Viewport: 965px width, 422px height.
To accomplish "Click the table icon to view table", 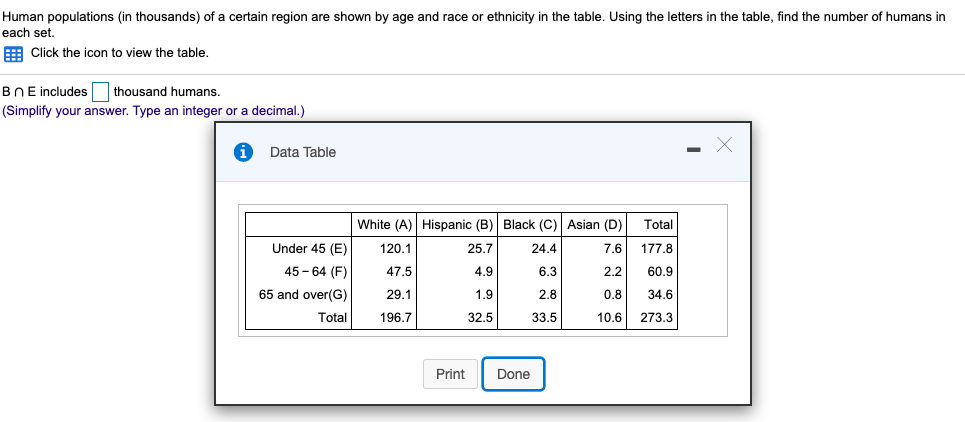I will click(13, 54).
